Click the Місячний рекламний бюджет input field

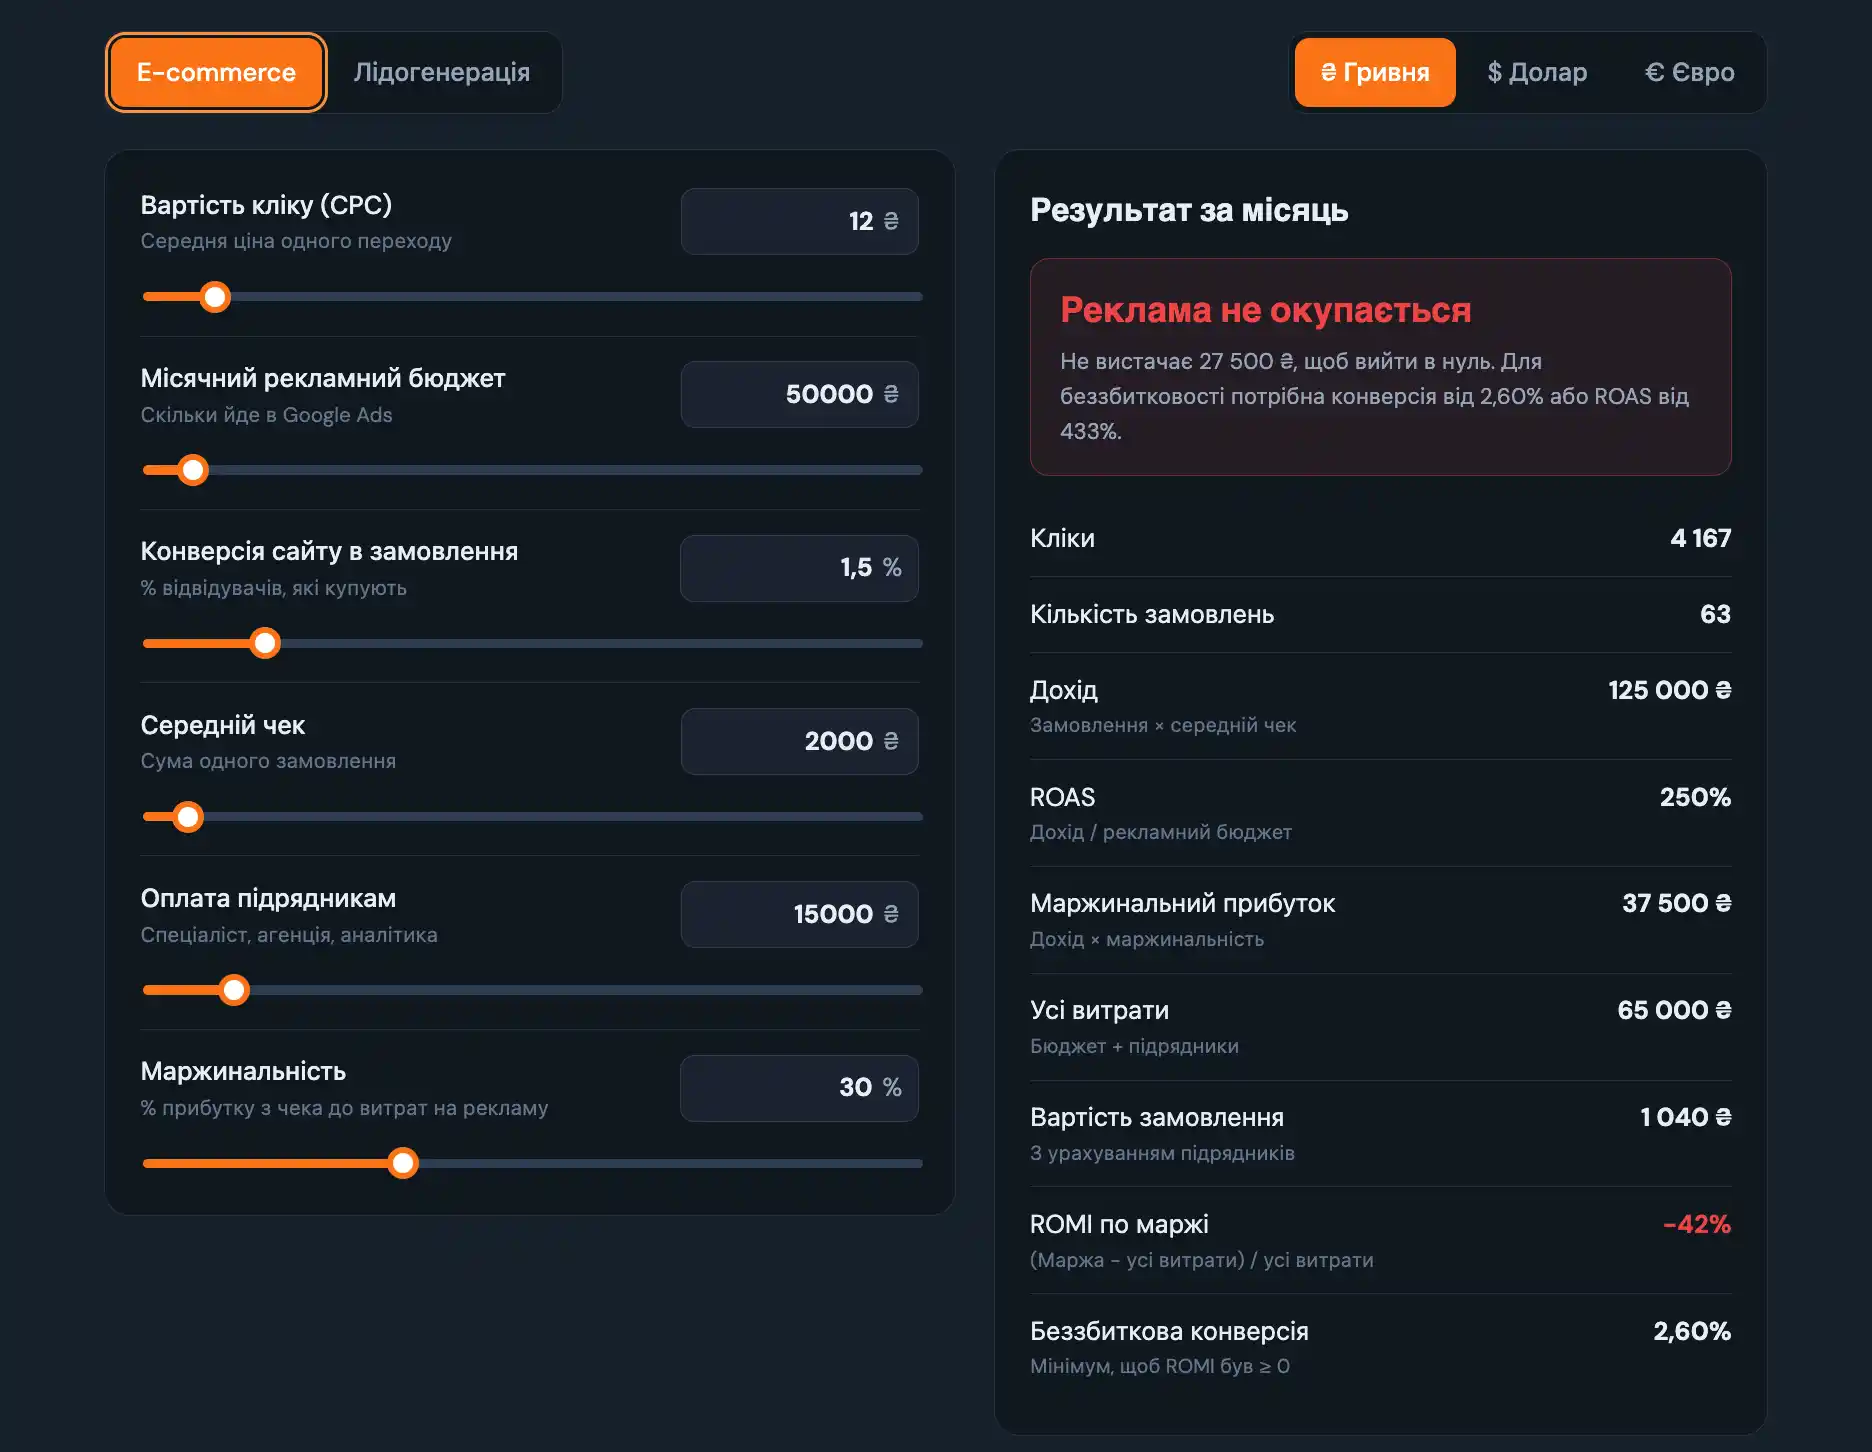(799, 394)
